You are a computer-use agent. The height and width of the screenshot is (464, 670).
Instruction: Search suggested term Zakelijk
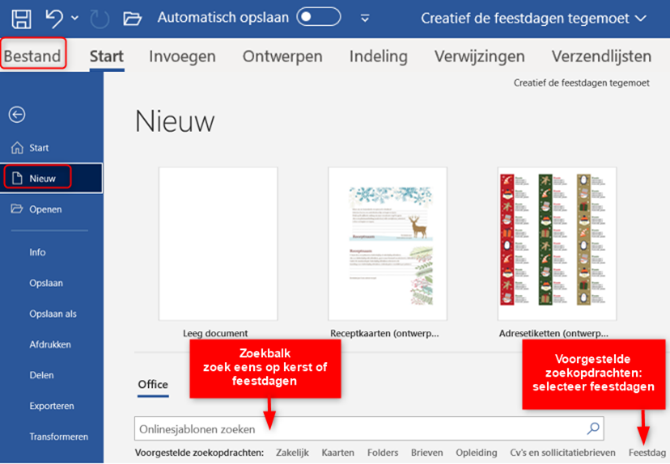click(292, 452)
